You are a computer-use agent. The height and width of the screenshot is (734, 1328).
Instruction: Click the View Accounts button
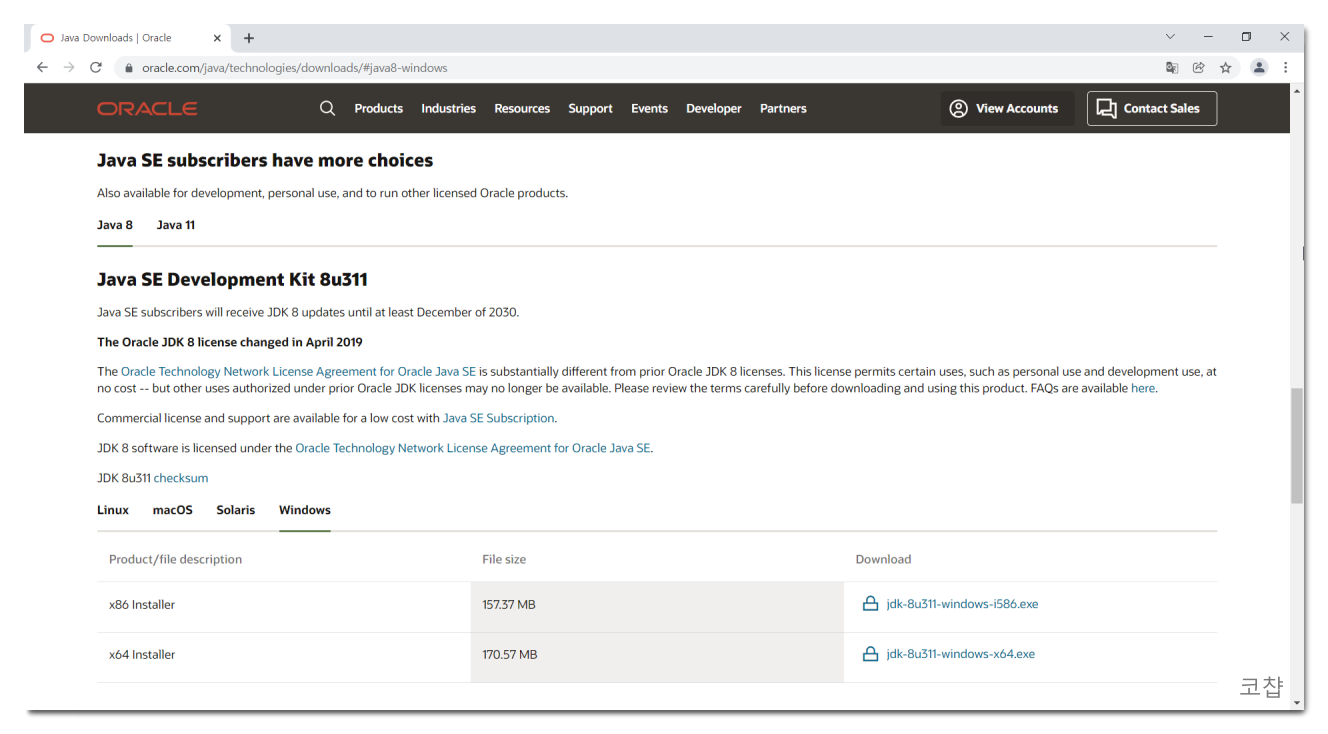(x=1007, y=108)
